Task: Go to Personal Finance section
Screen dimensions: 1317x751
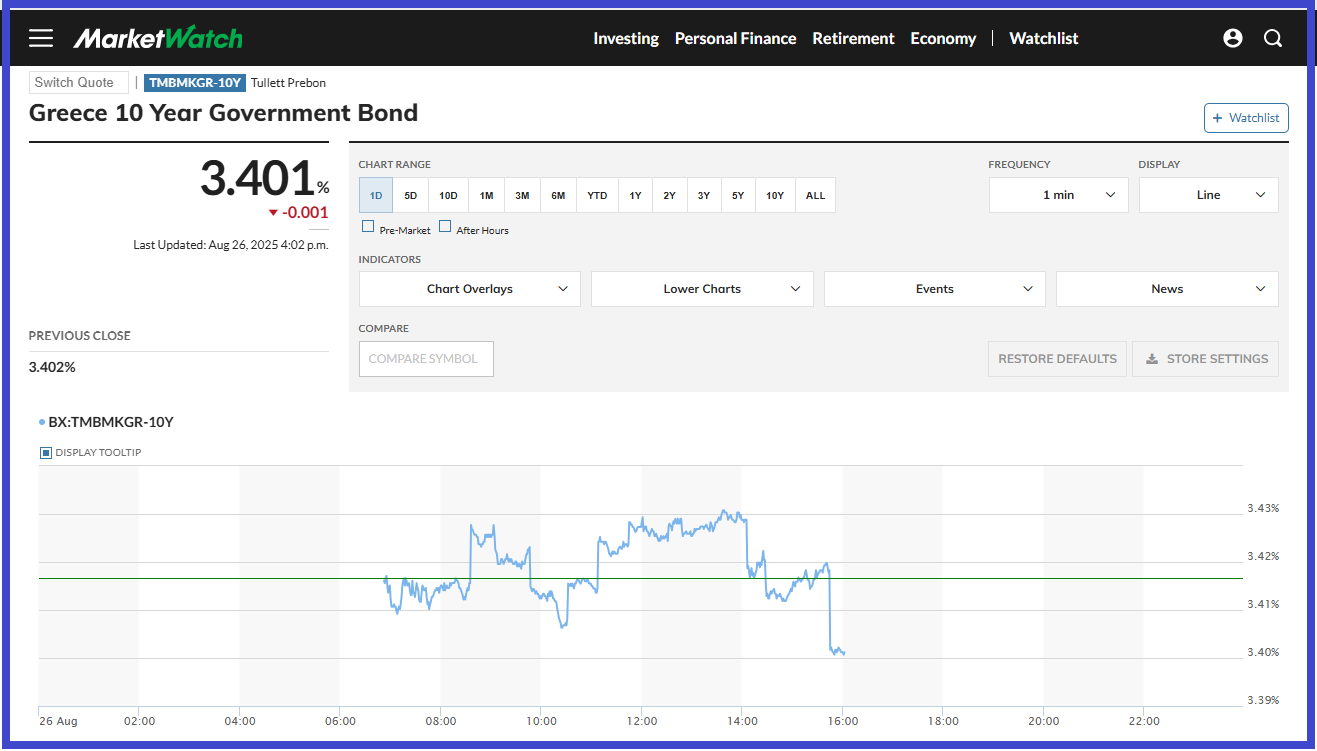Action: point(735,38)
